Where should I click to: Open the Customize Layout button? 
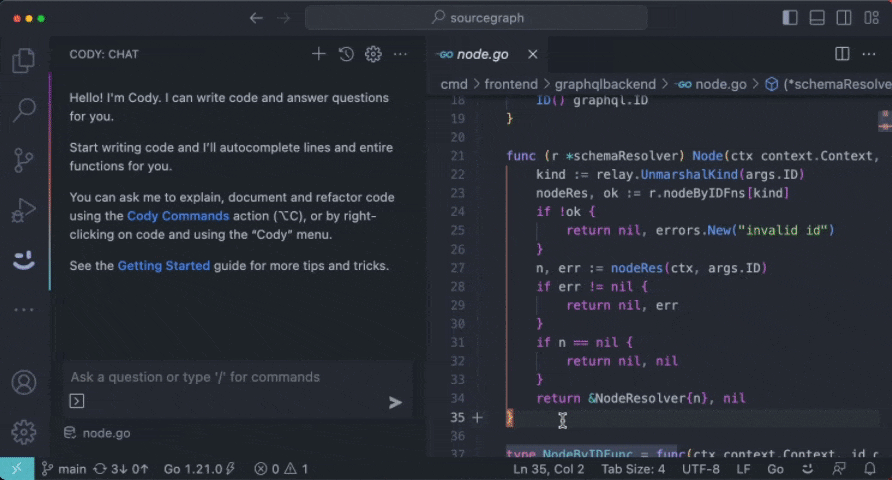click(872, 18)
